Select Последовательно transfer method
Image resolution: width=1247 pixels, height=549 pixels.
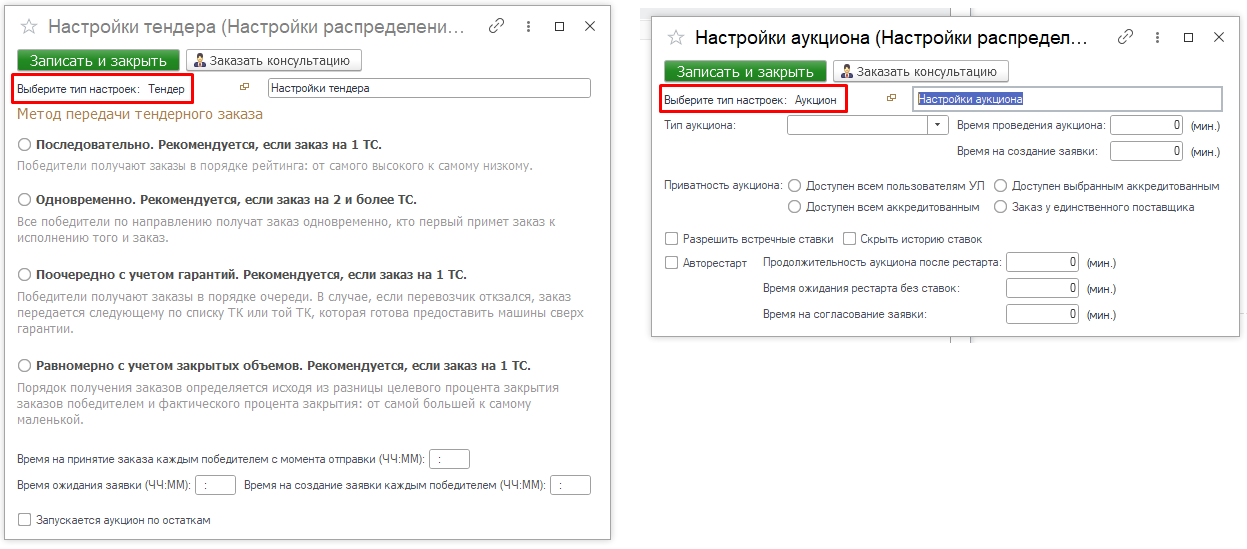(25, 145)
